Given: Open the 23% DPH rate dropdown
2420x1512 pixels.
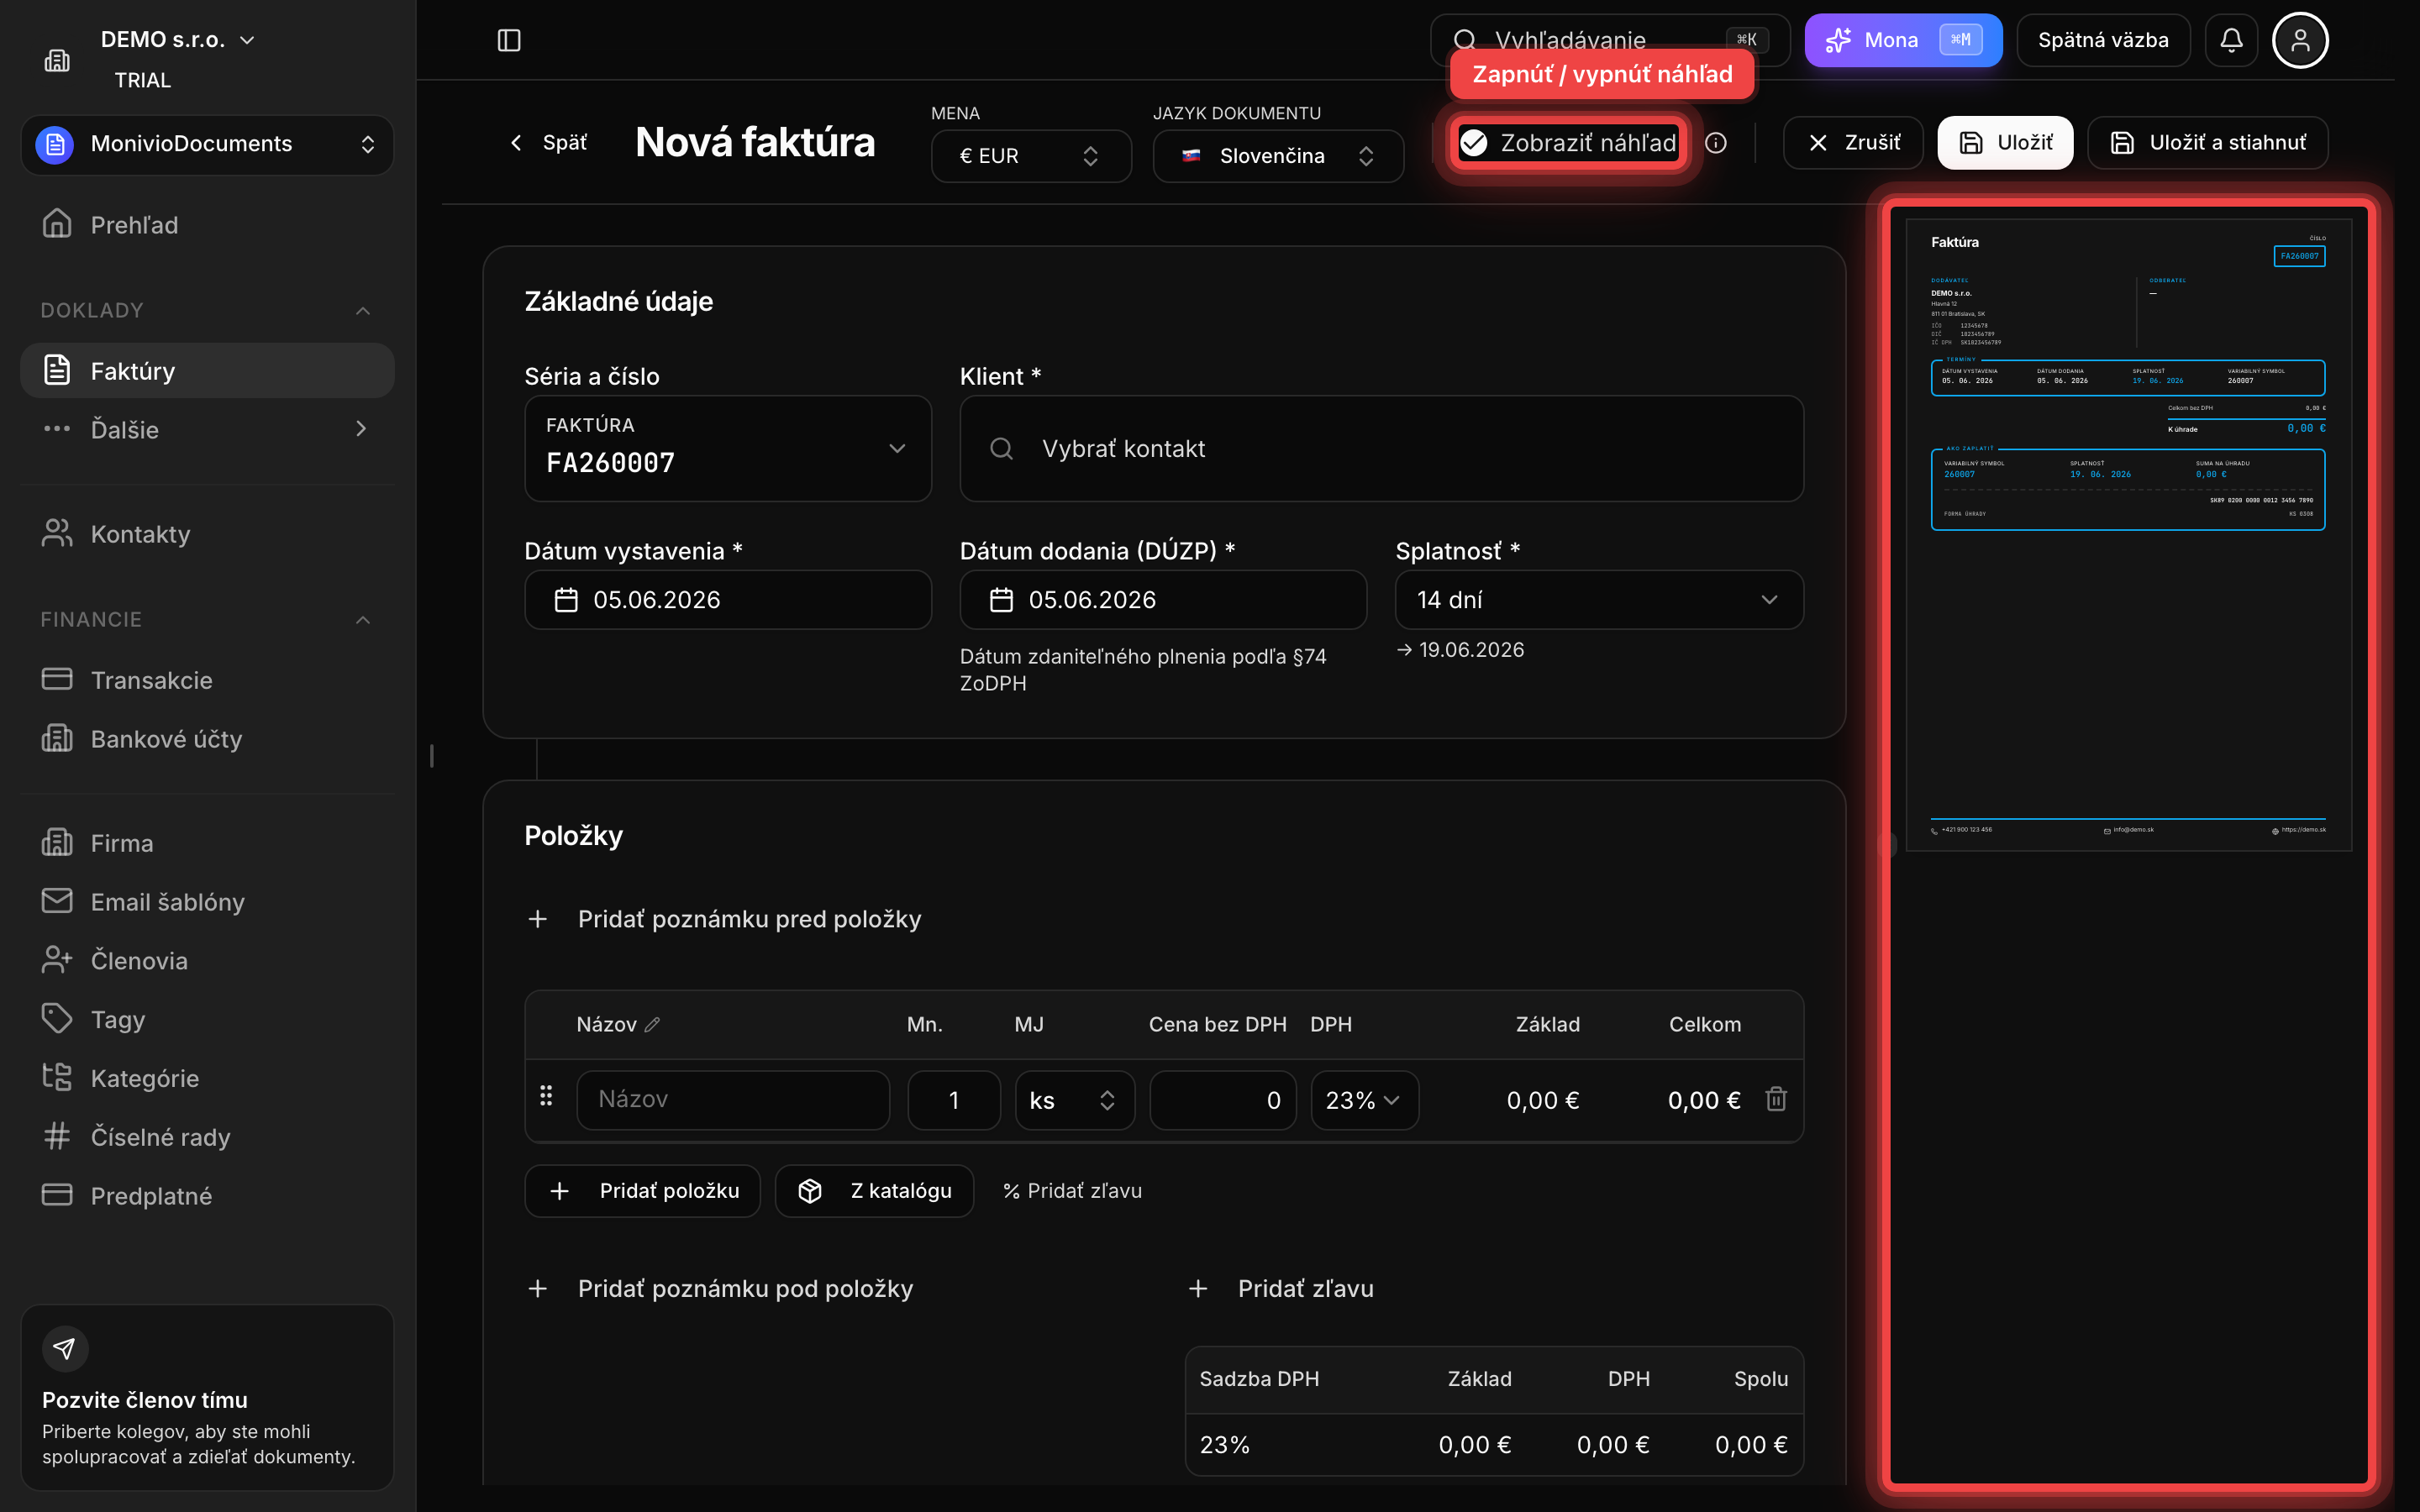Looking at the screenshot, I should (1364, 1100).
